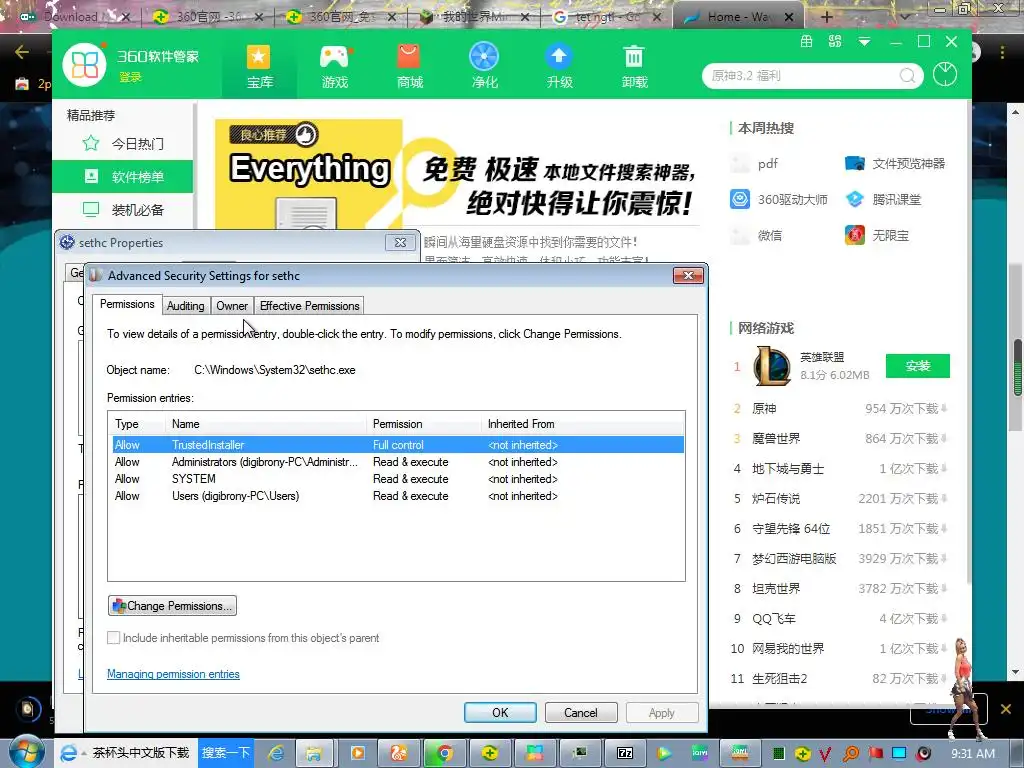This screenshot has height=768, width=1024.
Task: Click the speaker icon in system tray
Action: (923, 754)
